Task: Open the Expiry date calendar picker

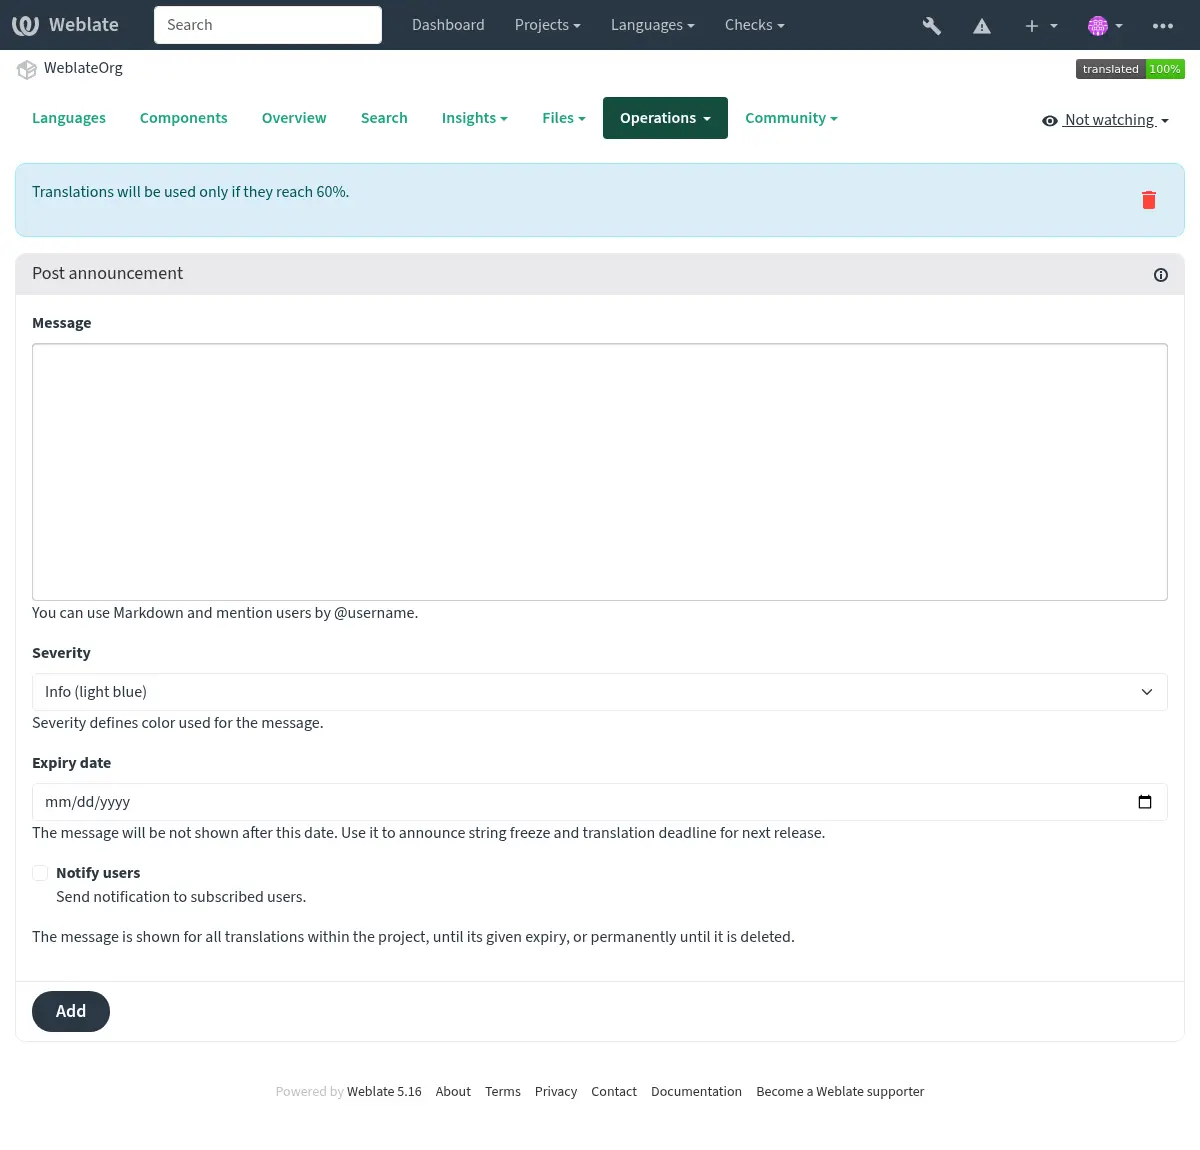Action: point(1144,802)
